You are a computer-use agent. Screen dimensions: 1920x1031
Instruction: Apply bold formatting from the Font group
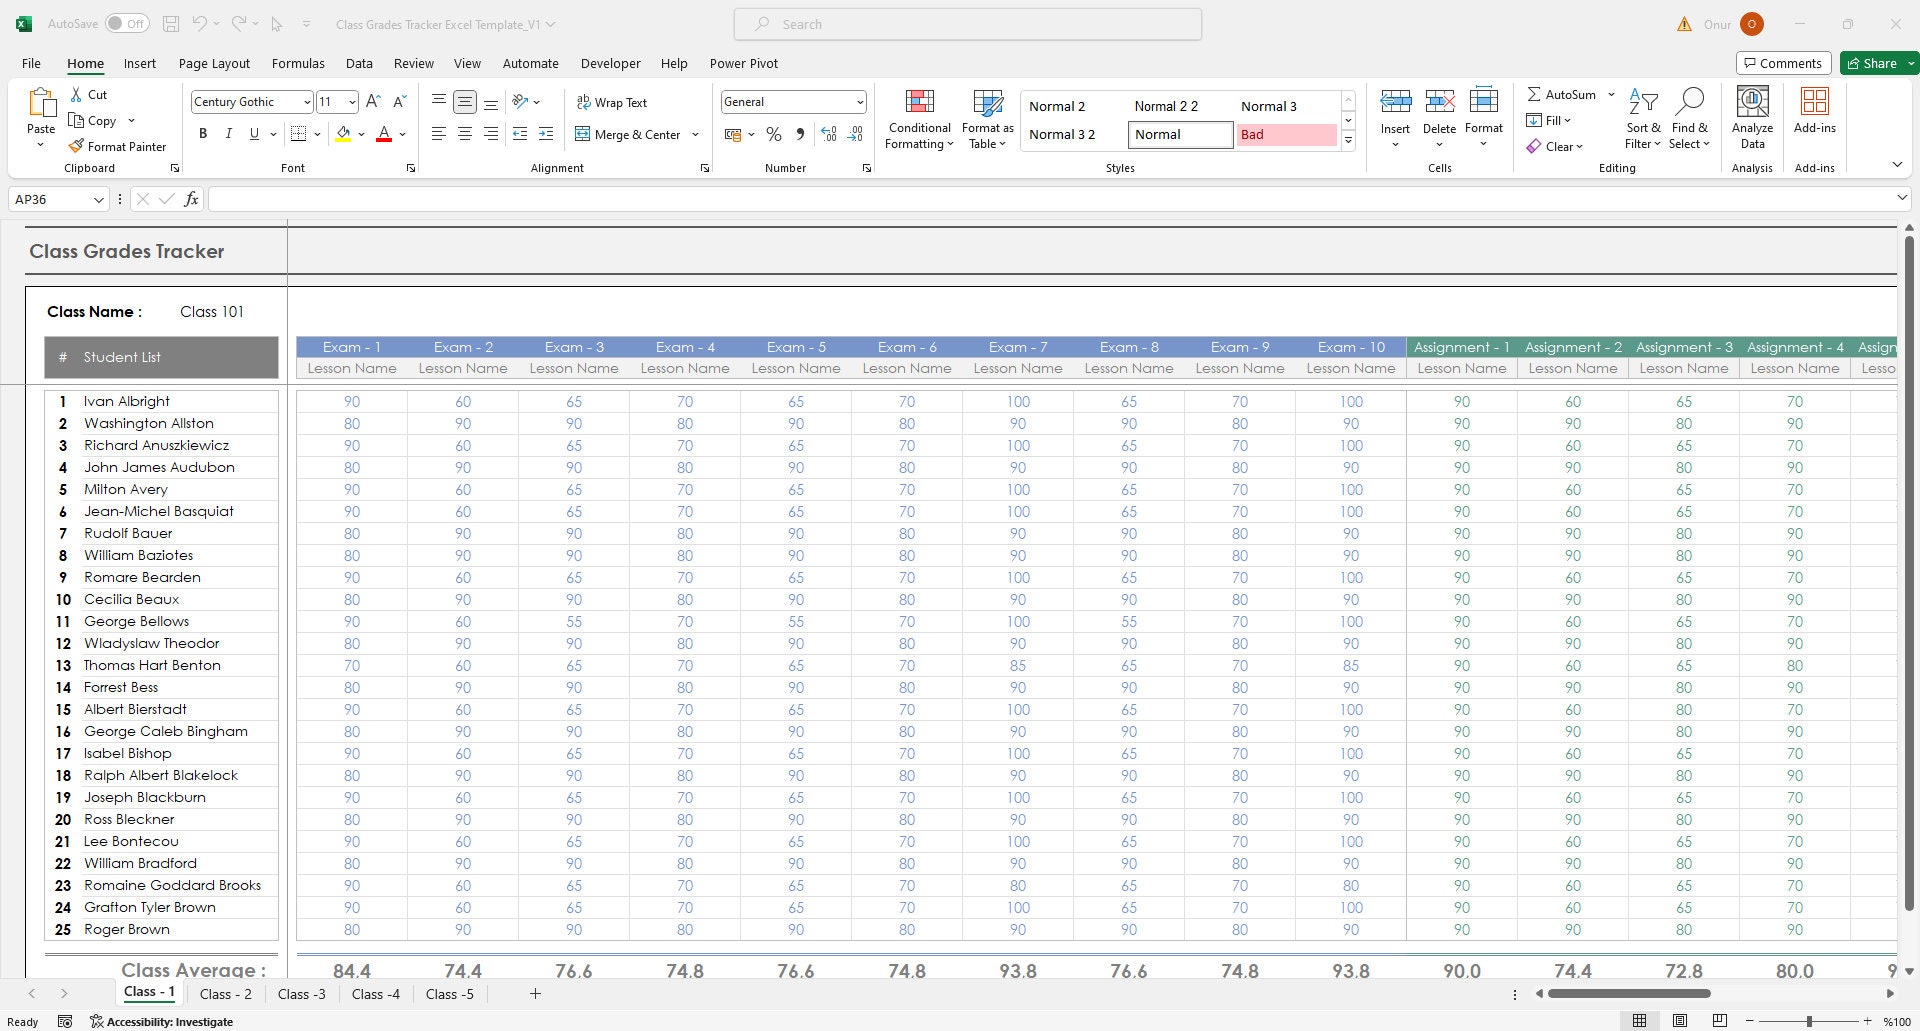203,133
